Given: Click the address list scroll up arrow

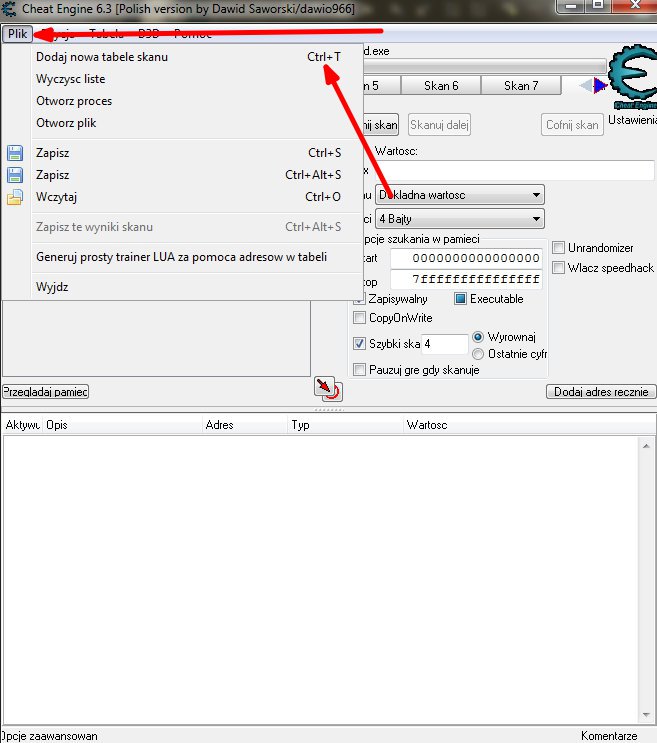Looking at the screenshot, I should (x=646, y=446).
